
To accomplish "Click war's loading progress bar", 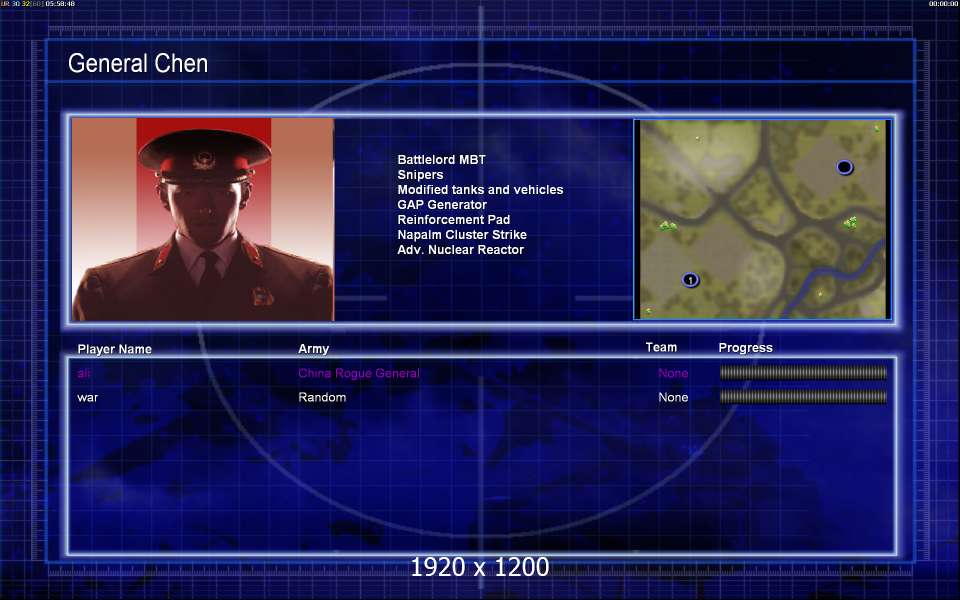I will (803, 397).
